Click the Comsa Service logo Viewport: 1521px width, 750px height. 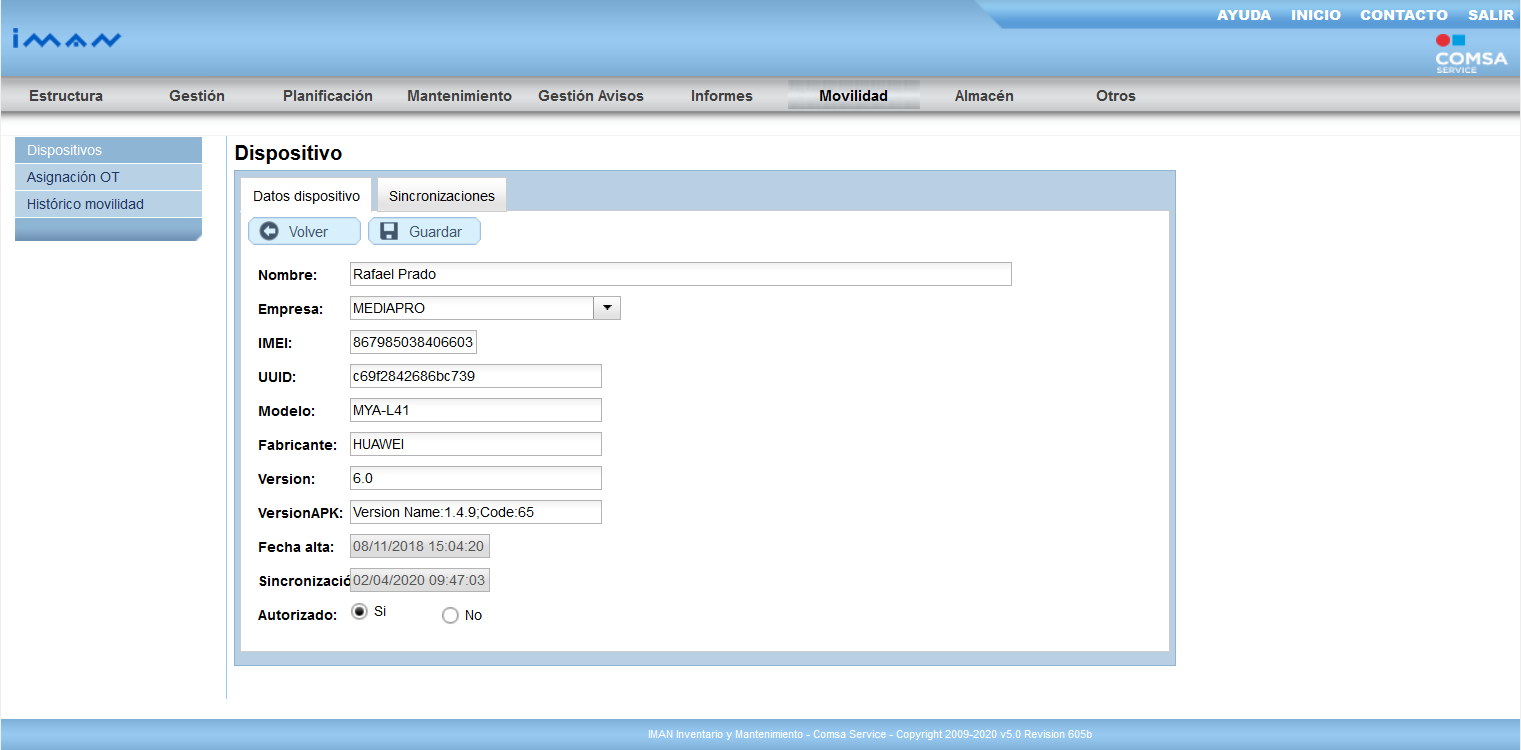pyautogui.click(x=1470, y=55)
